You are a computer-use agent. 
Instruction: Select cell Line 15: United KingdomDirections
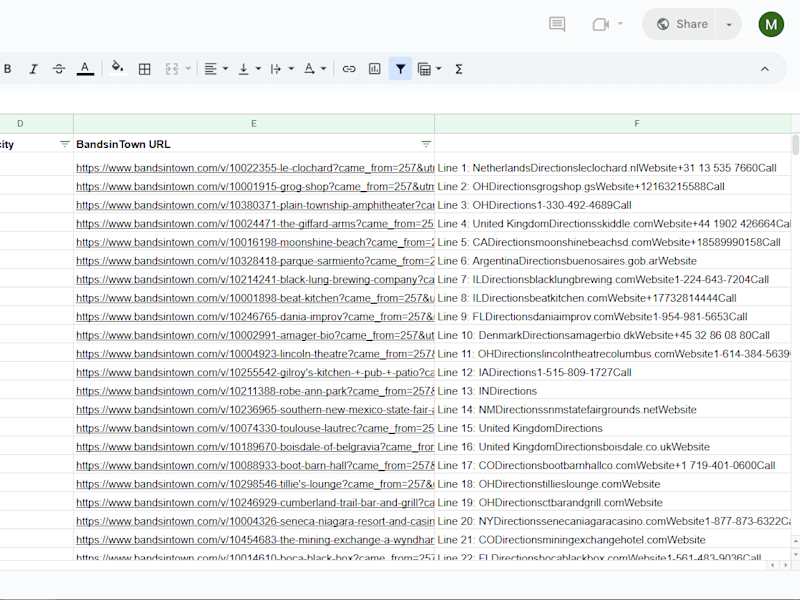(613, 428)
